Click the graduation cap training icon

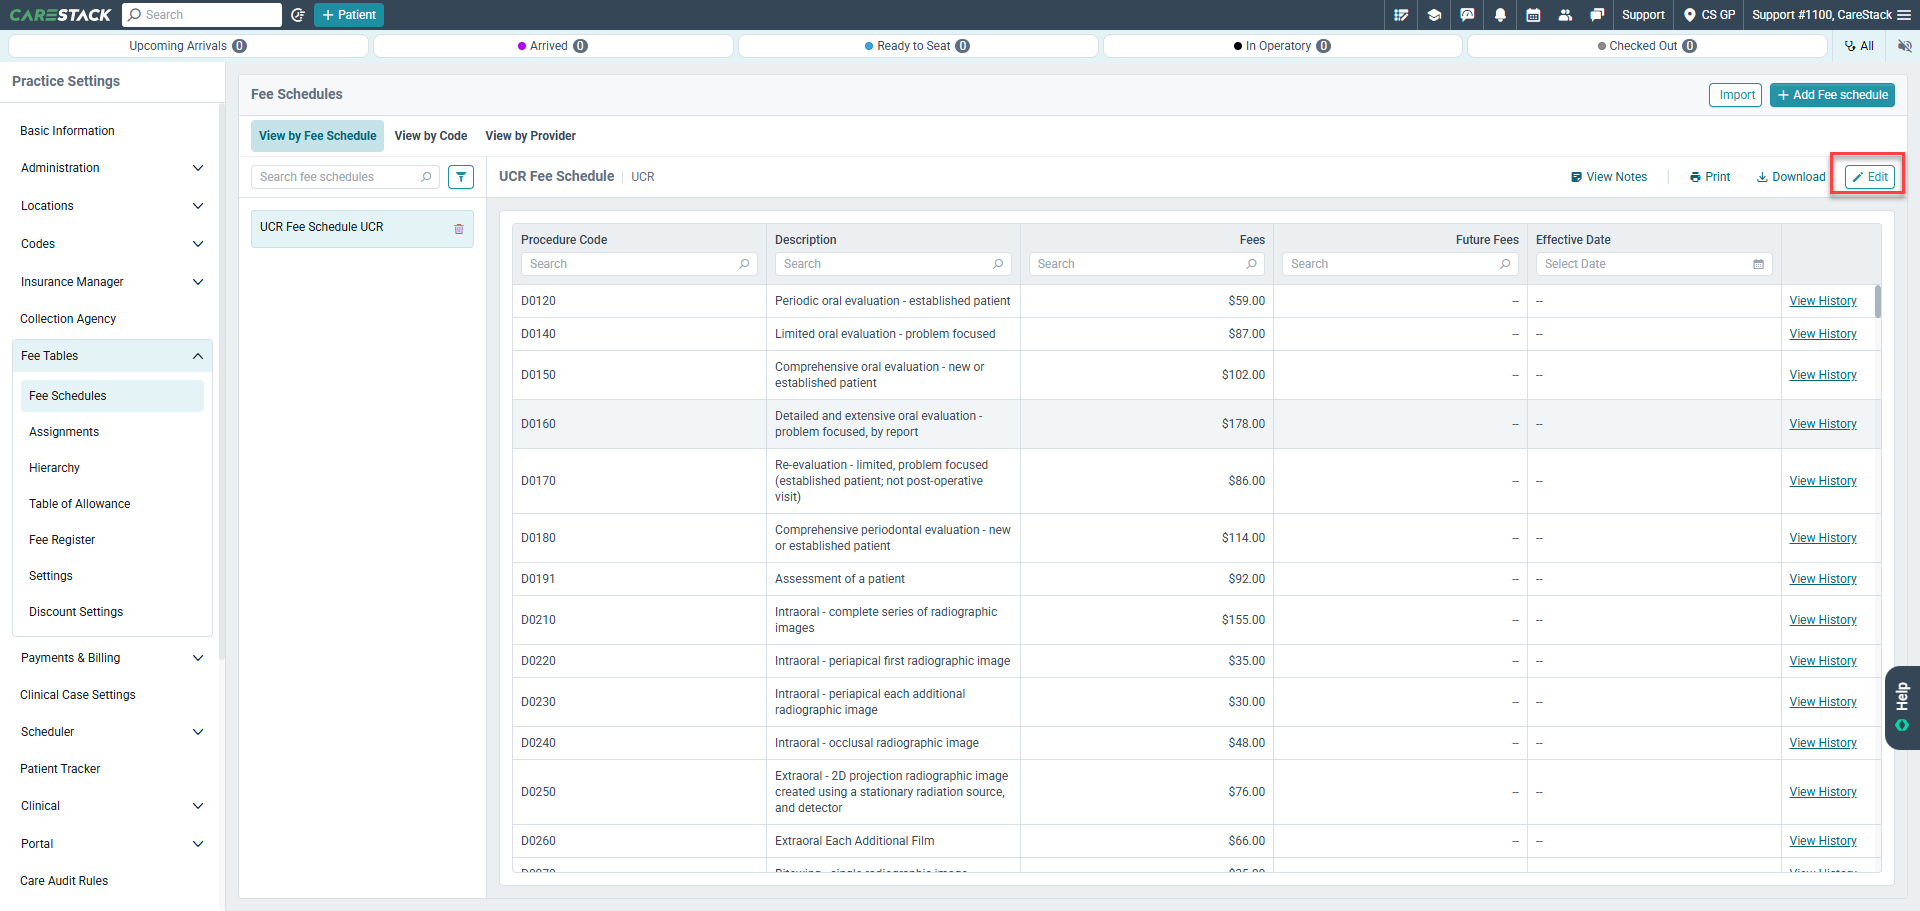1434,15
